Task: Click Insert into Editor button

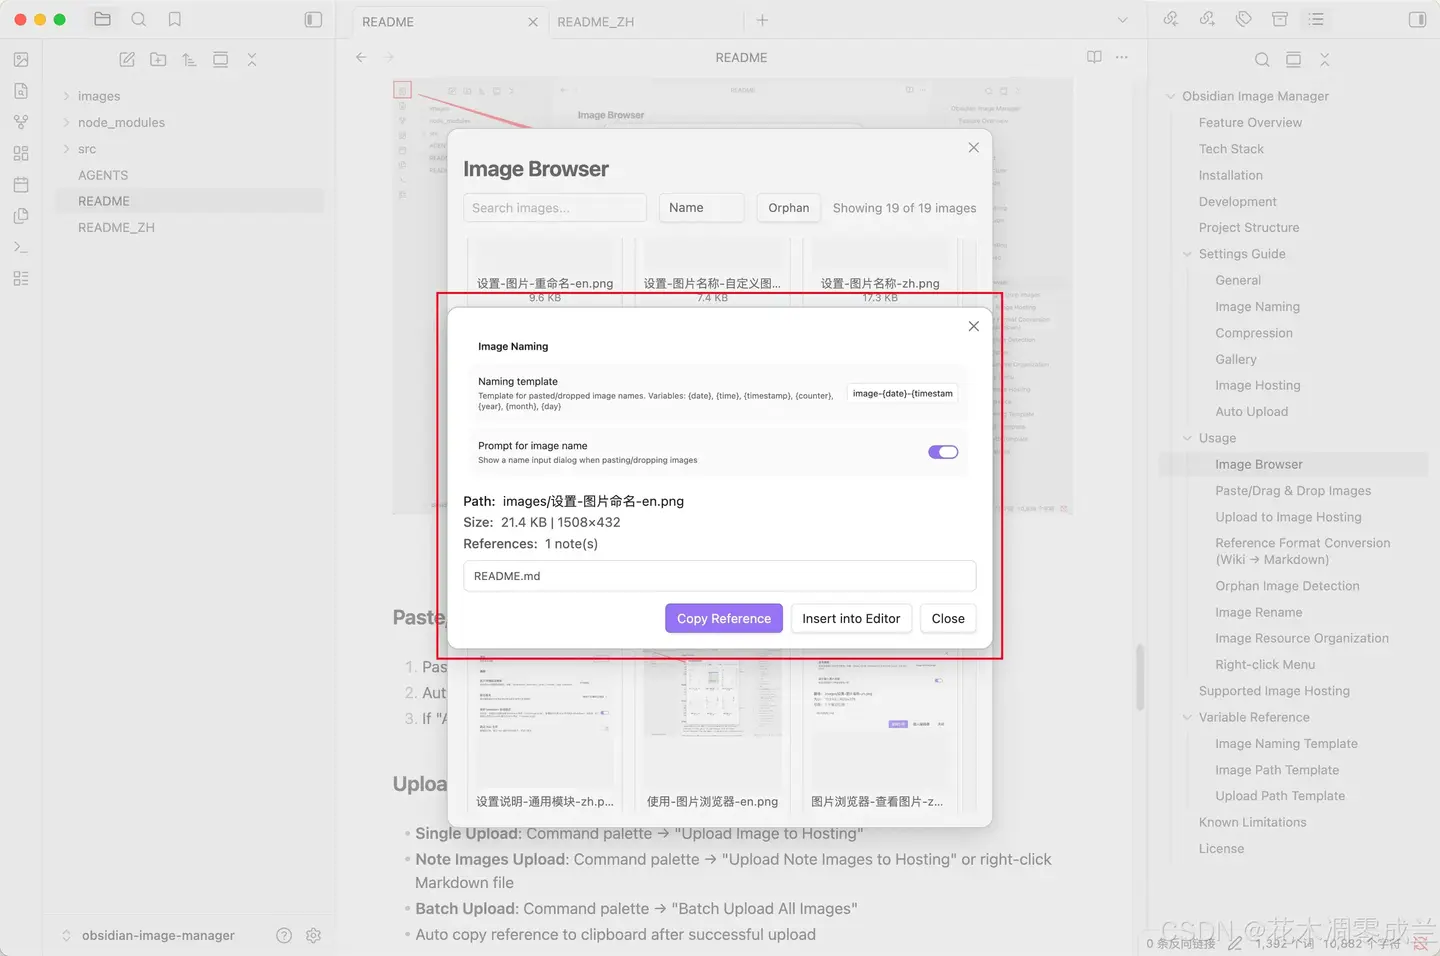Action: (x=851, y=618)
